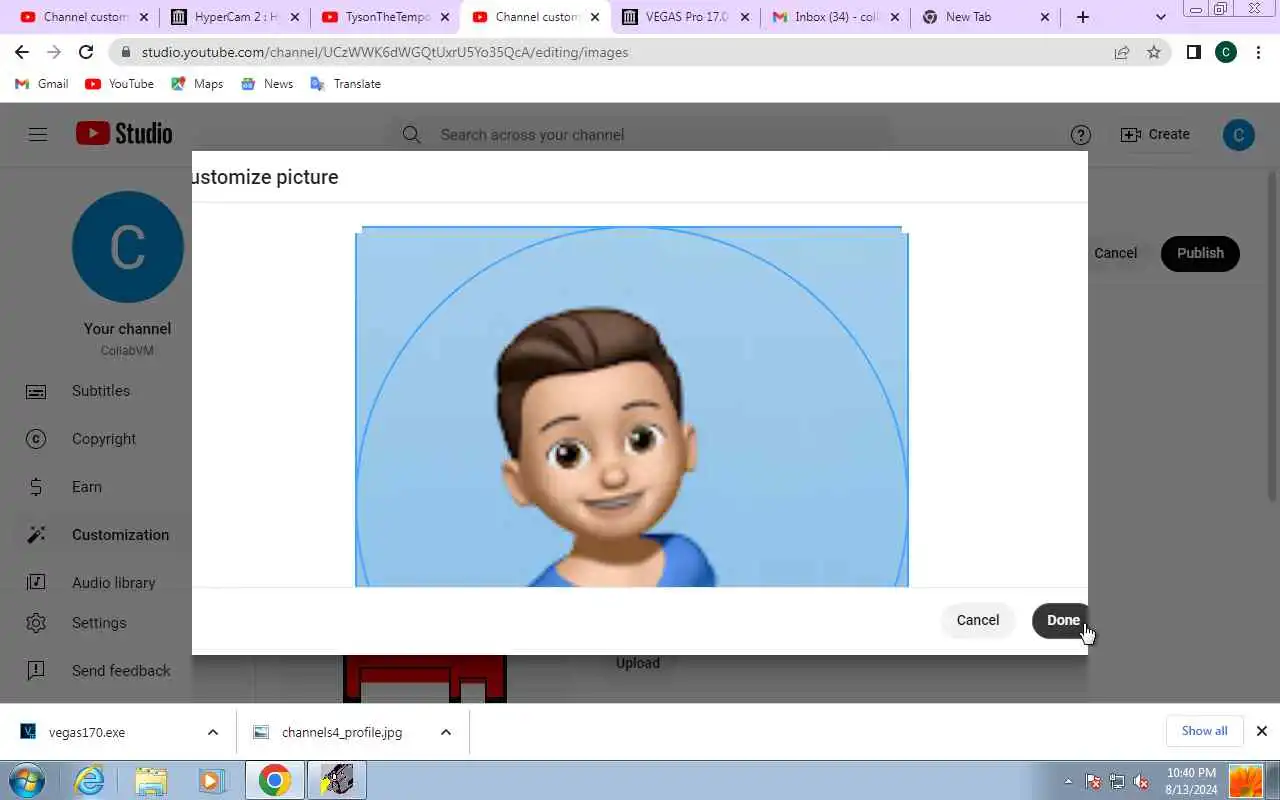Click the Subtitles sidebar icon
1280x800 pixels.
[36, 391]
